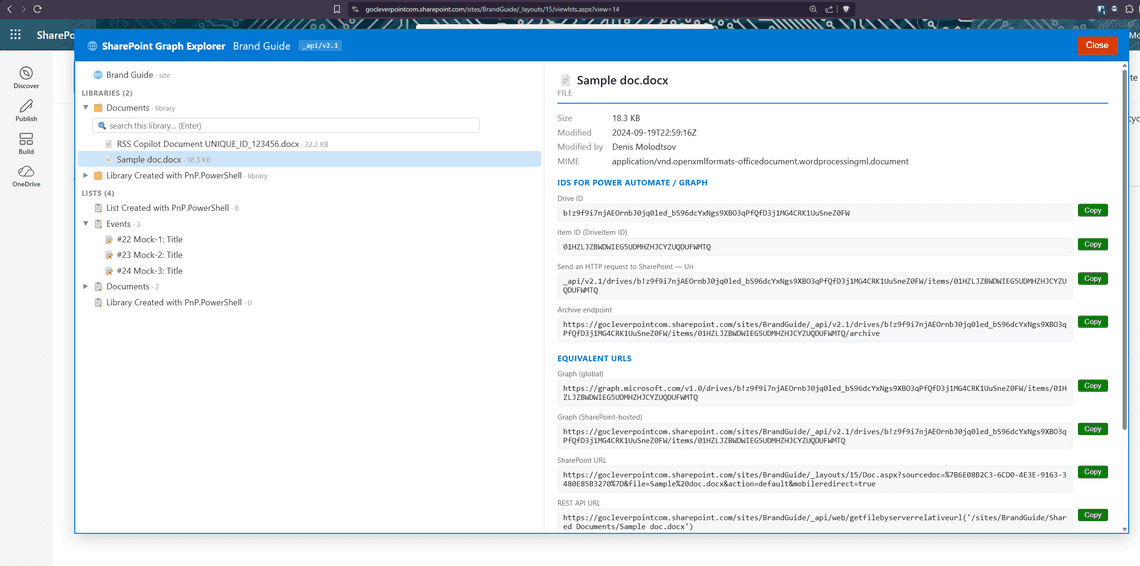Open Publish in the SharePoint sidebar

click(26, 111)
